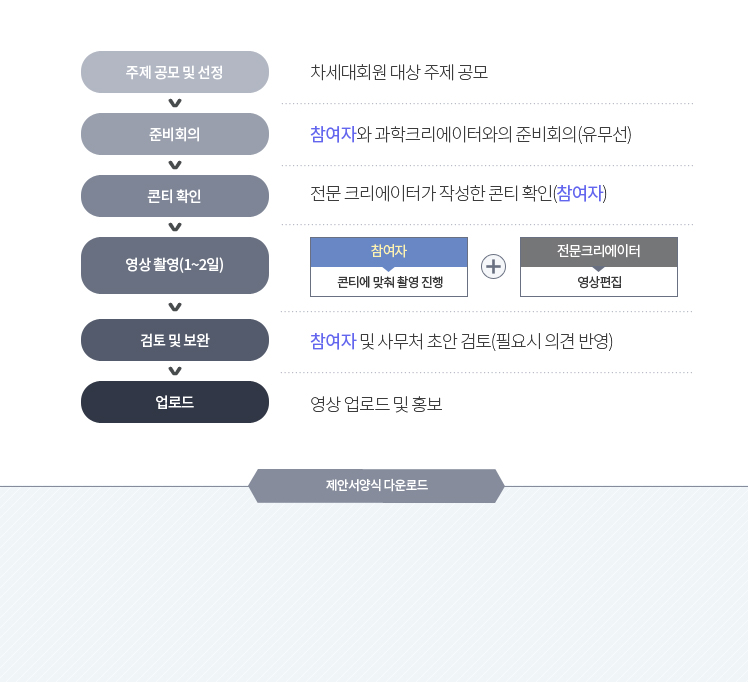
Task: Click the 영상편집 box
Action: [599, 282]
